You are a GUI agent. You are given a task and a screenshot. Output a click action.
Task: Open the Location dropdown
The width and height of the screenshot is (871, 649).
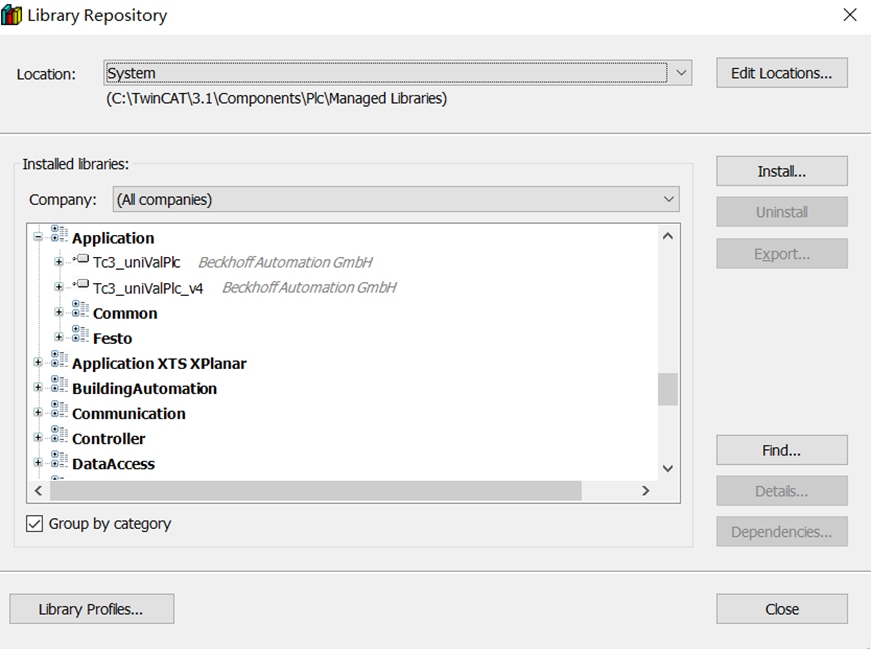pyautogui.click(x=680, y=73)
